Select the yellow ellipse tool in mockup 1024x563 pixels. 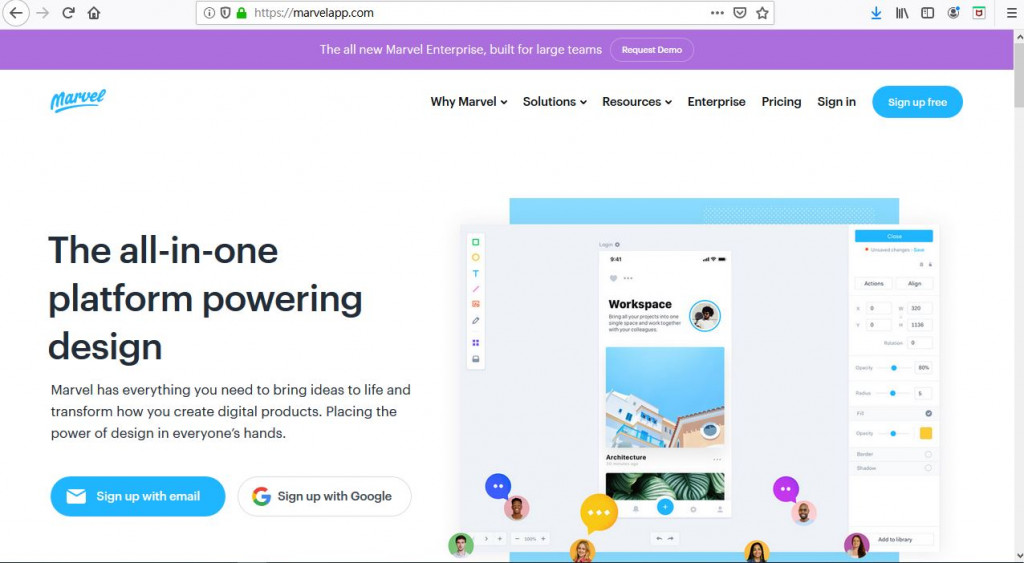pyautogui.click(x=475, y=257)
